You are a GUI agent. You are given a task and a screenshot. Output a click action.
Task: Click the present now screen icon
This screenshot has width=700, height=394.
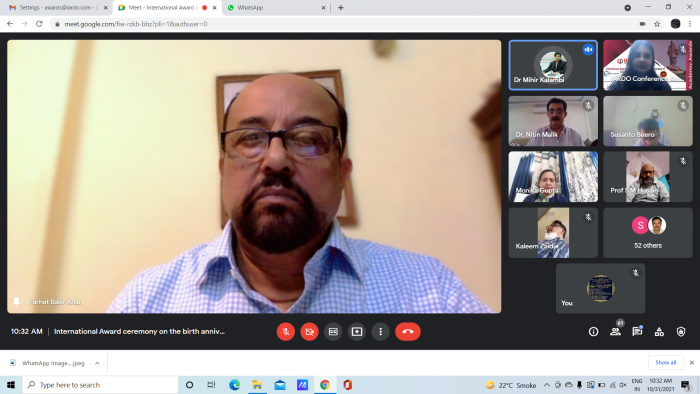point(357,332)
